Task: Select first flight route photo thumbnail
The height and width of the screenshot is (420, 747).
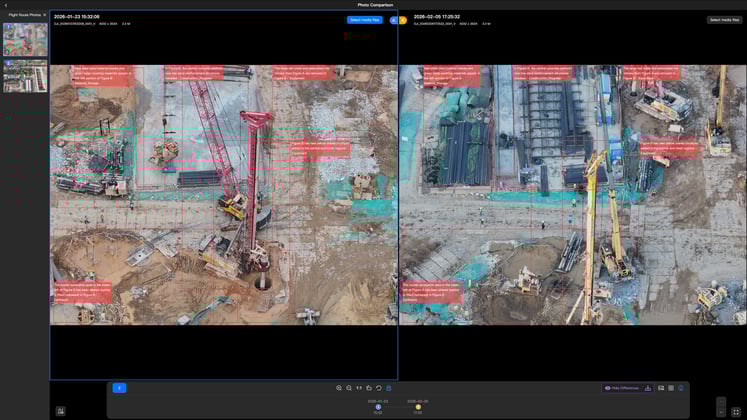Action: pyautogui.click(x=25, y=40)
